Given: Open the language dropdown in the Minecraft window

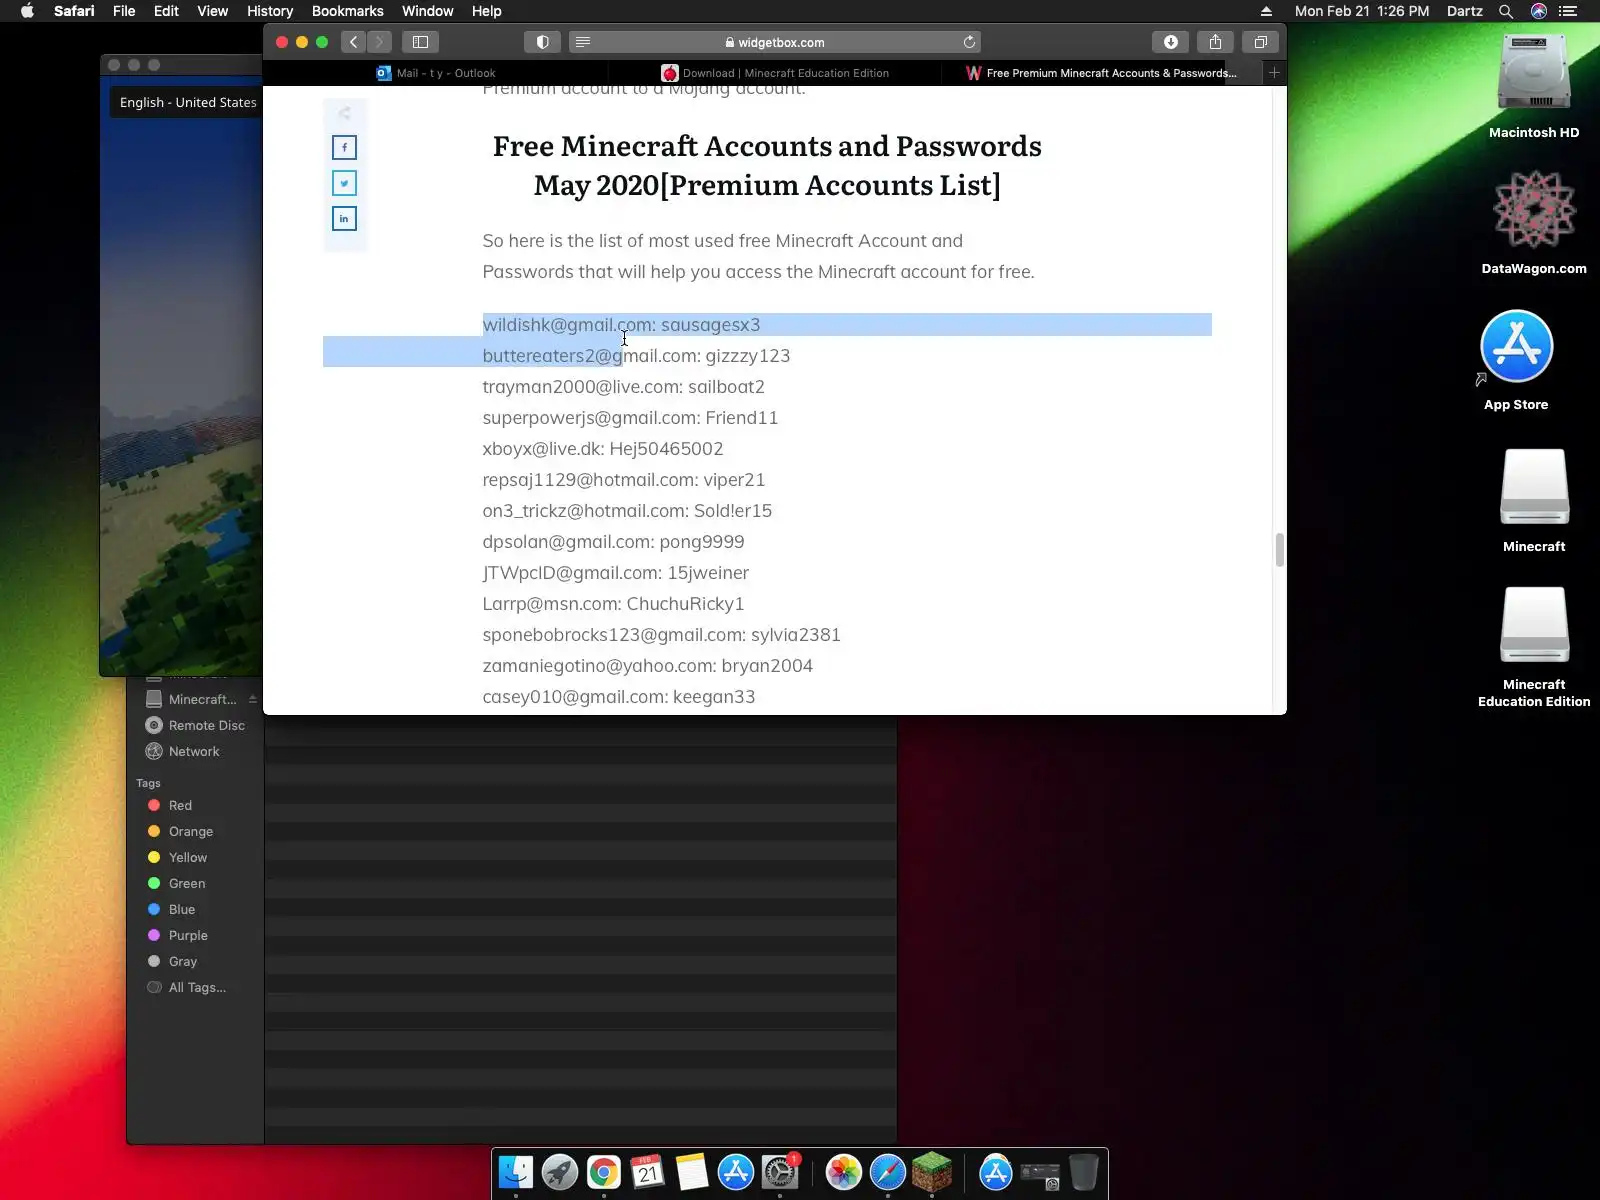Looking at the screenshot, I should [x=187, y=102].
